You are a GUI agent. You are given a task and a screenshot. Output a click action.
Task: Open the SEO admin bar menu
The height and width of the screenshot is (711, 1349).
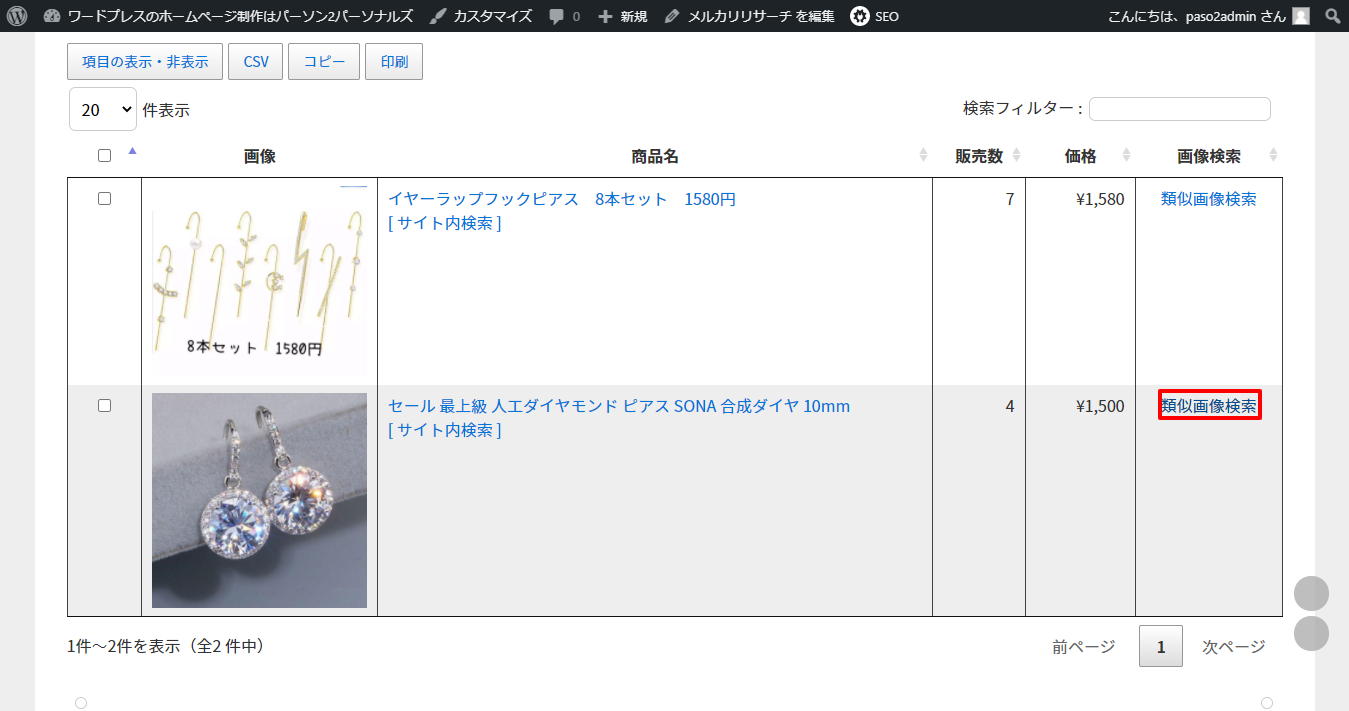874,16
